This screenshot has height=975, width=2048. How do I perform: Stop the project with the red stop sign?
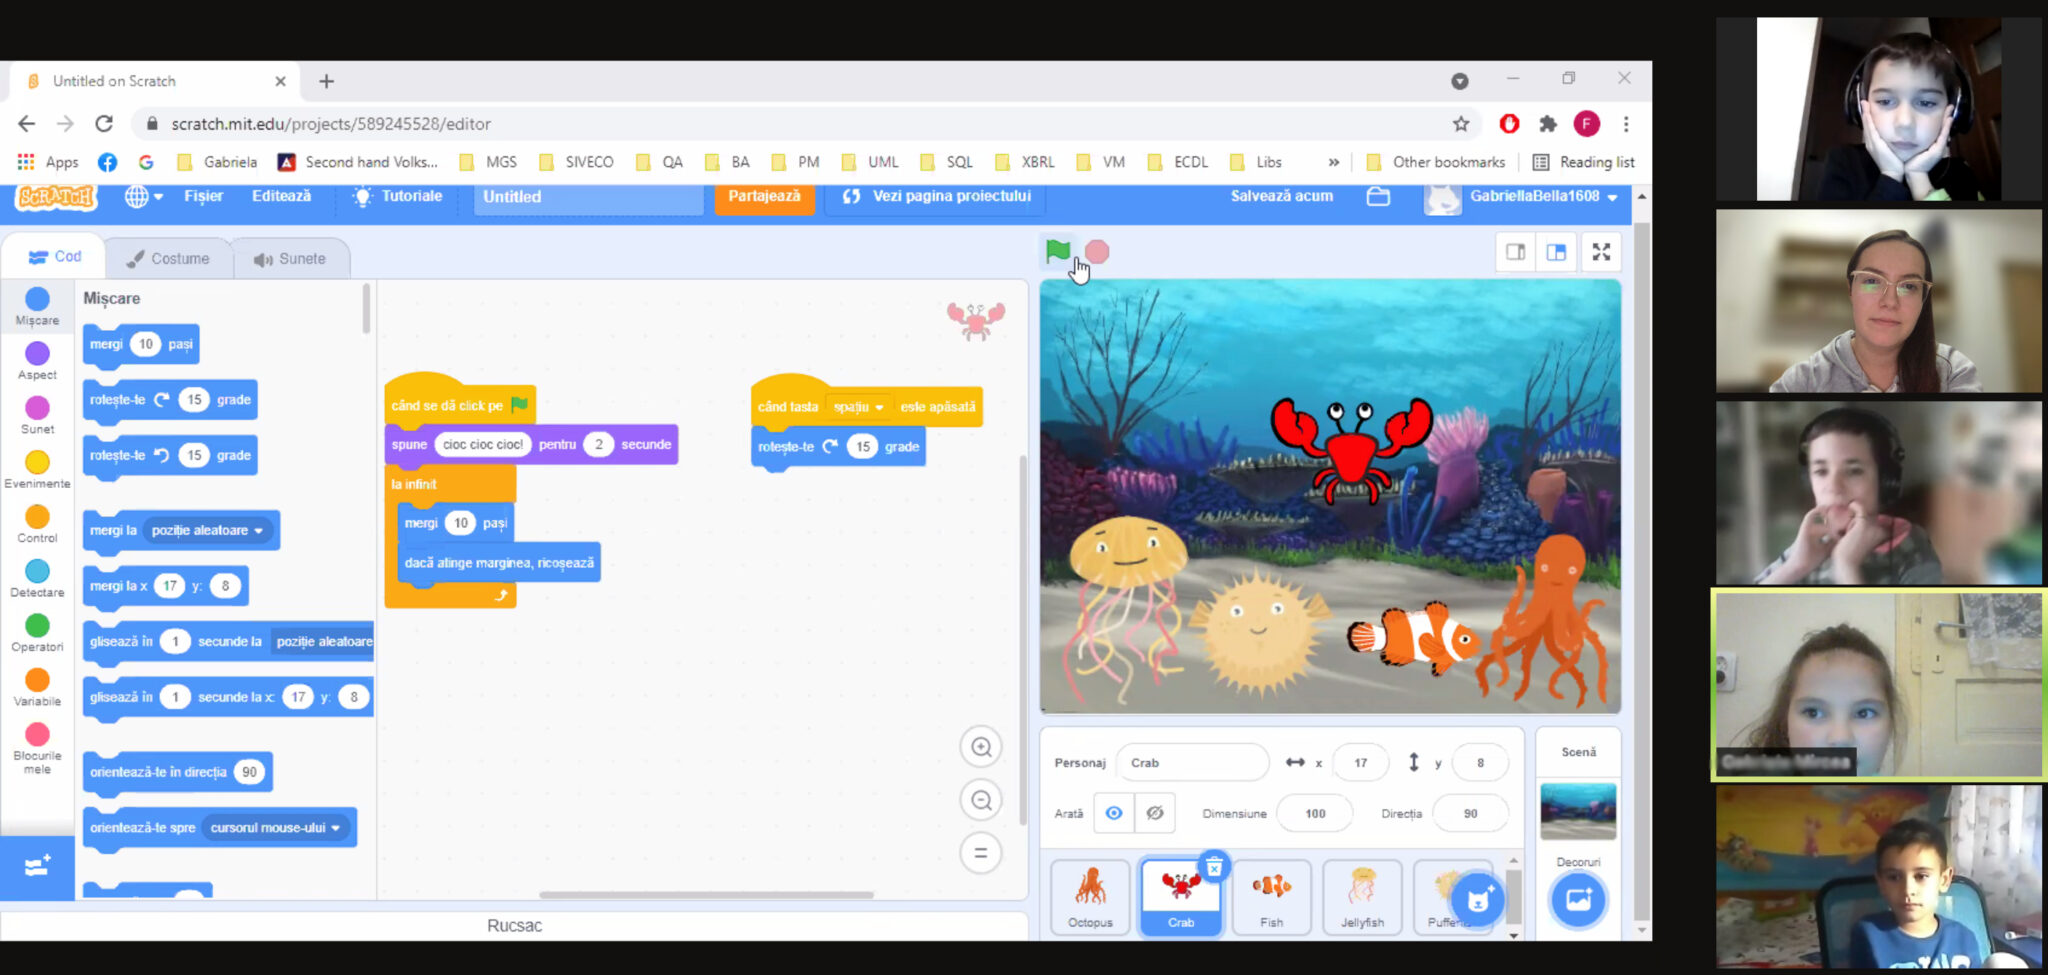(x=1096, y=252)
